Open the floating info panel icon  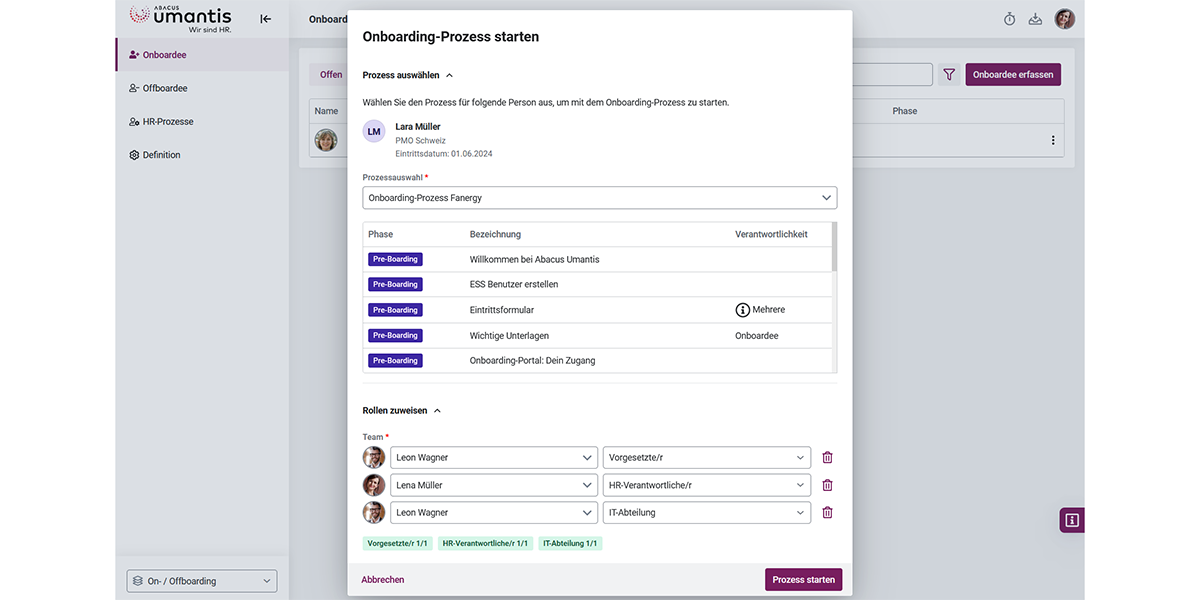coord(1072,520)
